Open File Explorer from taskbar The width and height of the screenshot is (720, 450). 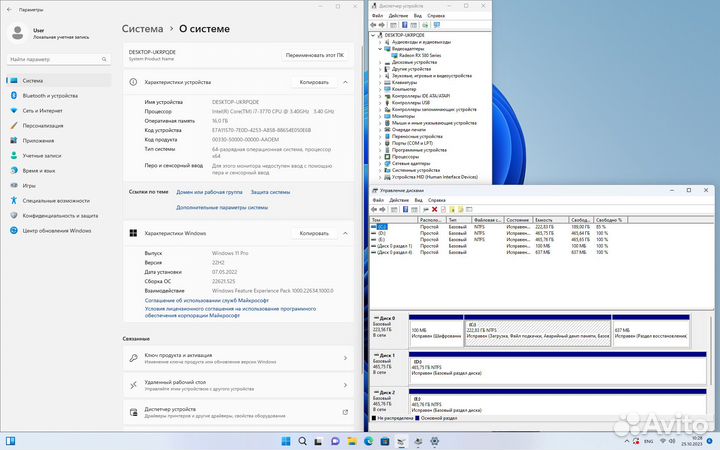[x=352, y=441]
